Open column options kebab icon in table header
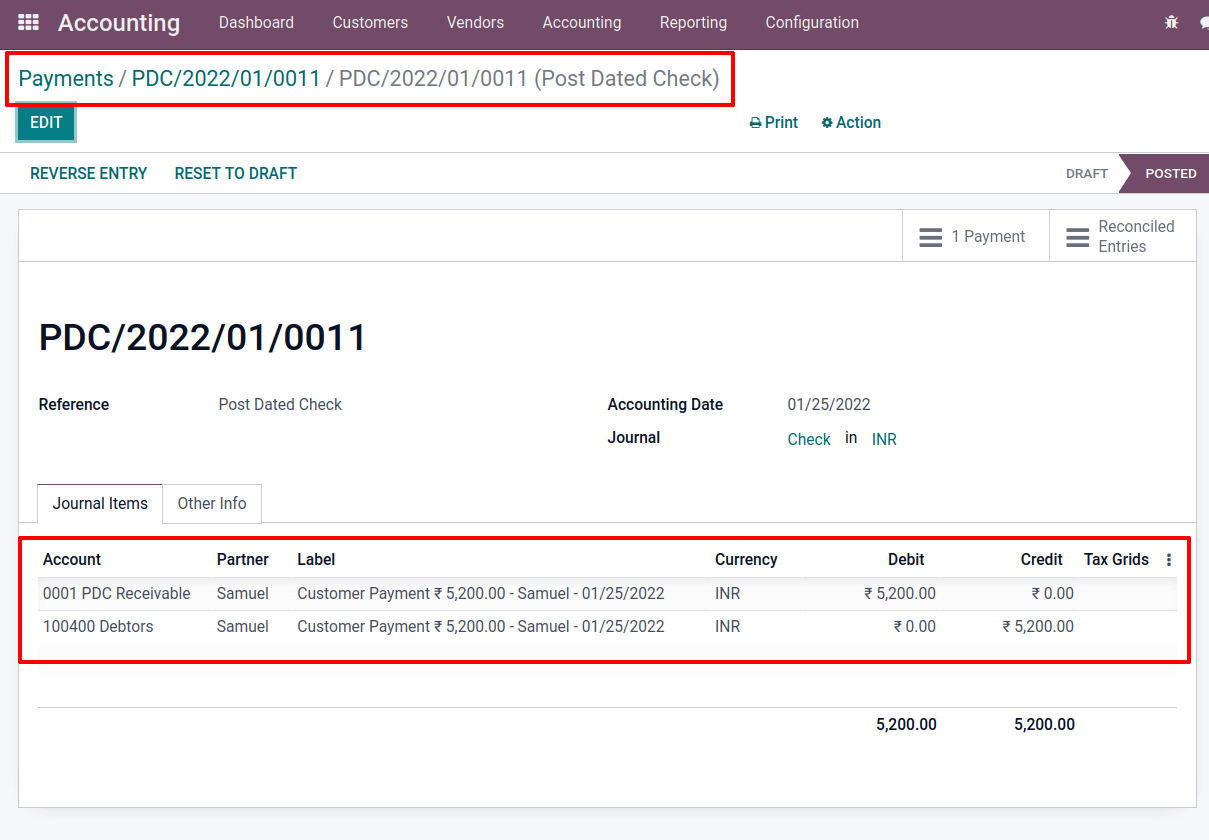 point(1169,560)
